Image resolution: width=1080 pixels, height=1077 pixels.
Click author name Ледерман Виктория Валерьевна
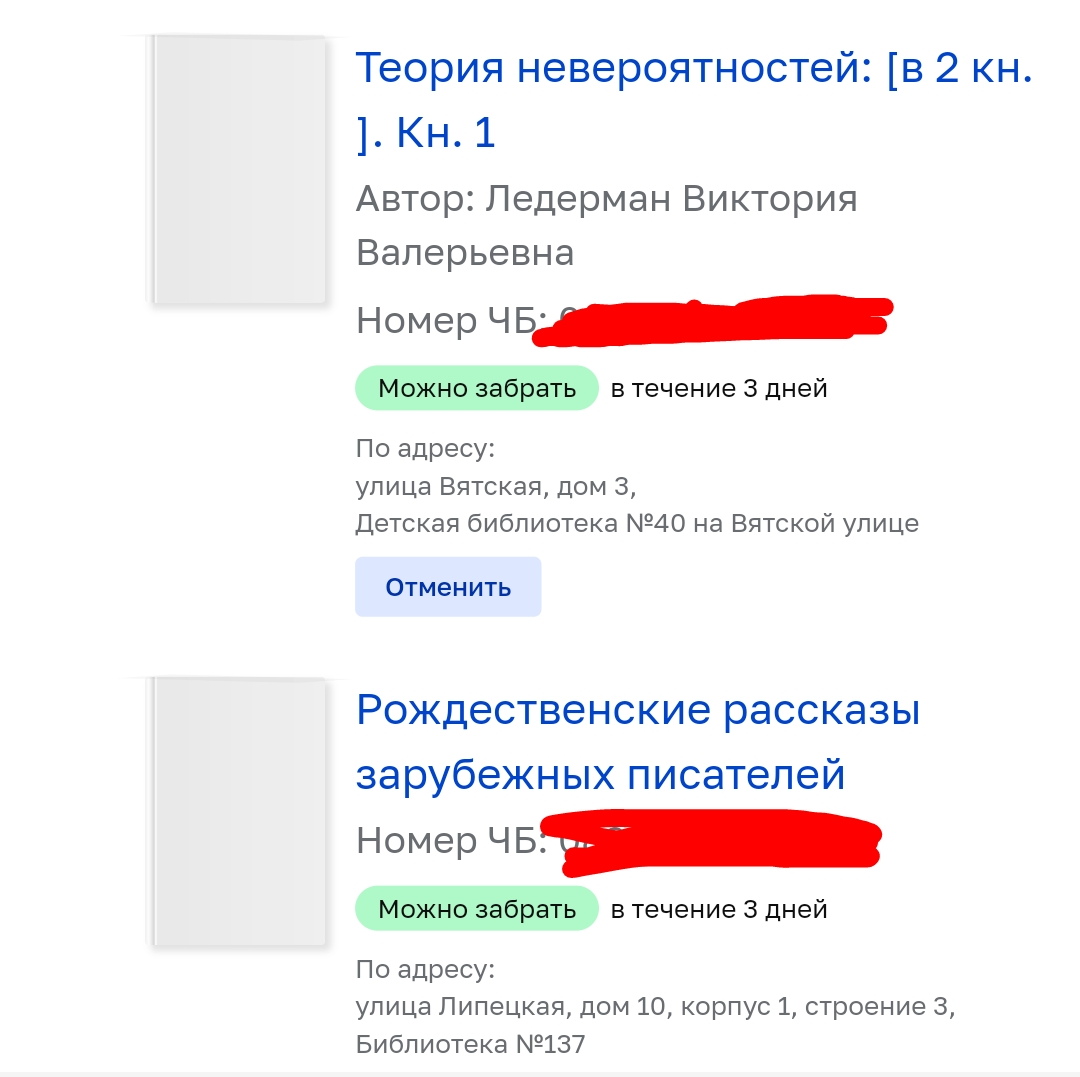[606, 226]
